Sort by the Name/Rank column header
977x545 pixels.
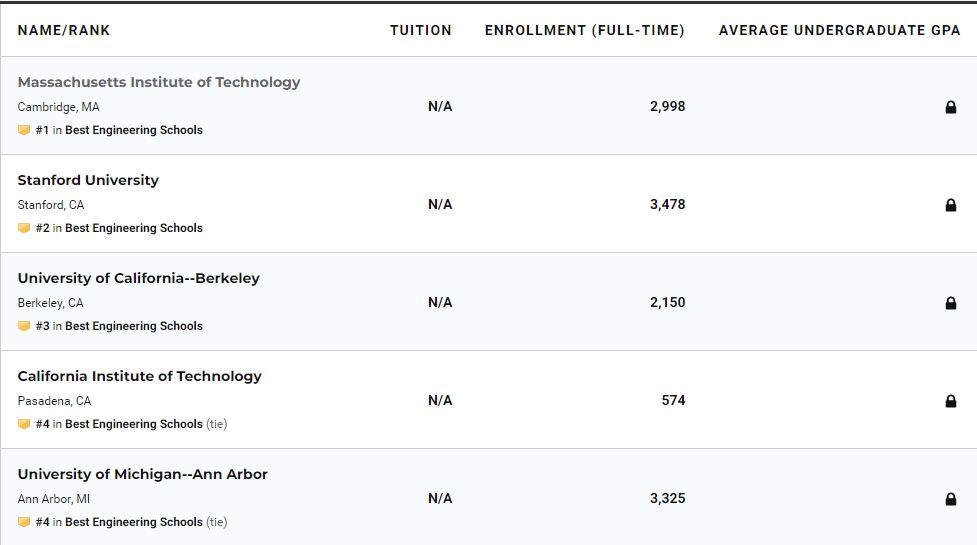pos(64,30)
